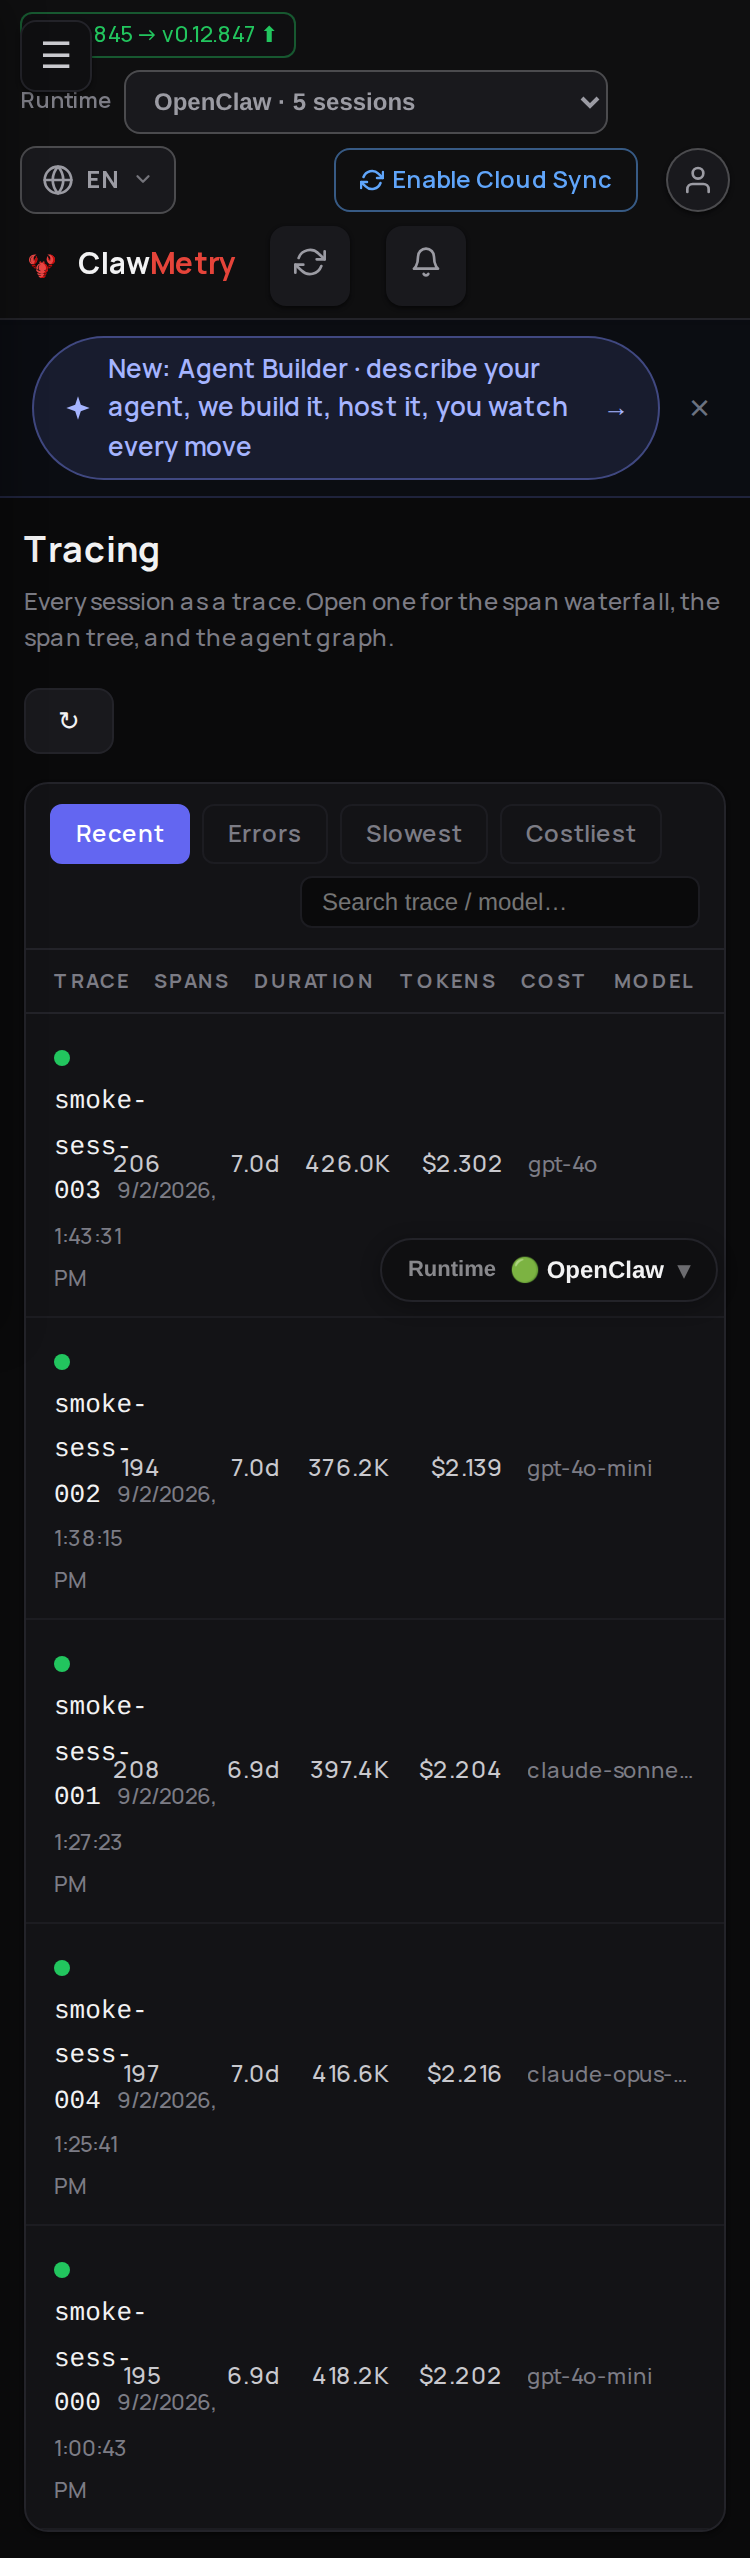
Task: Open the notifications bell
Action: [426, 265]
